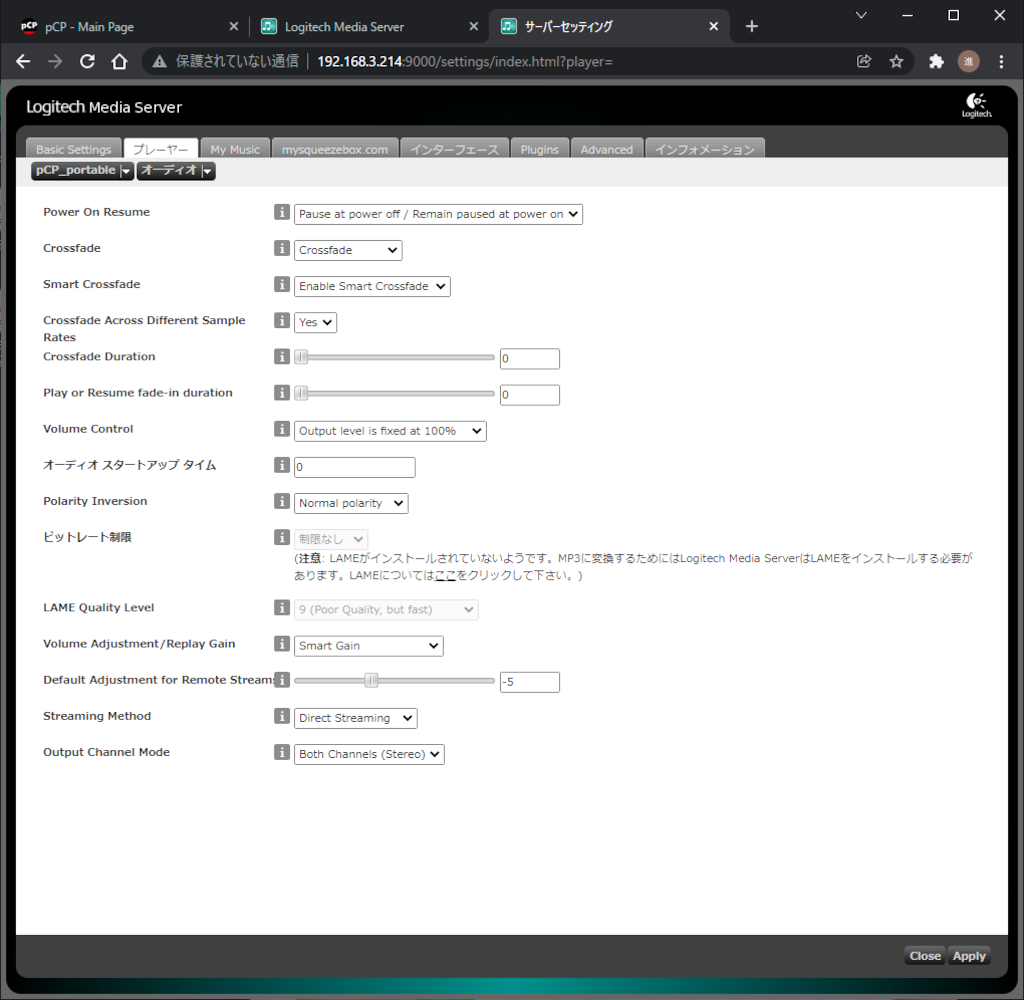Screen dimensions: 1024x1000
Task: Open Direct Streaming method dropdown
Action: point(355,718)
